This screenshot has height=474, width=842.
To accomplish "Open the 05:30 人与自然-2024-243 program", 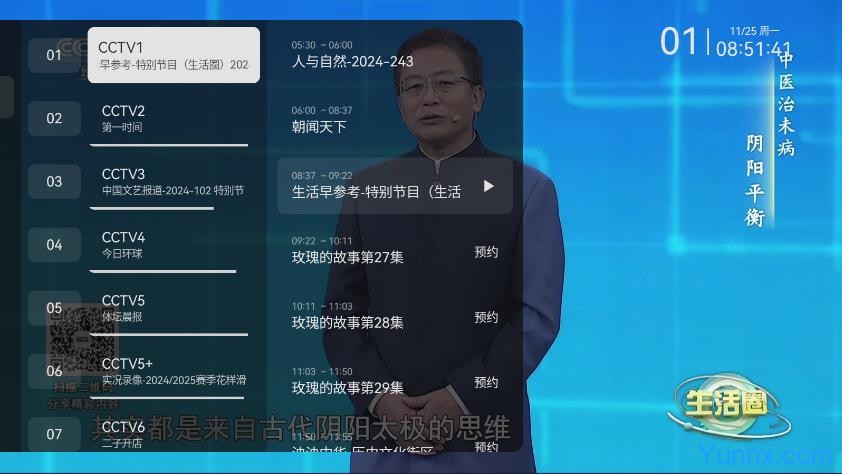I will pos(395,55).
